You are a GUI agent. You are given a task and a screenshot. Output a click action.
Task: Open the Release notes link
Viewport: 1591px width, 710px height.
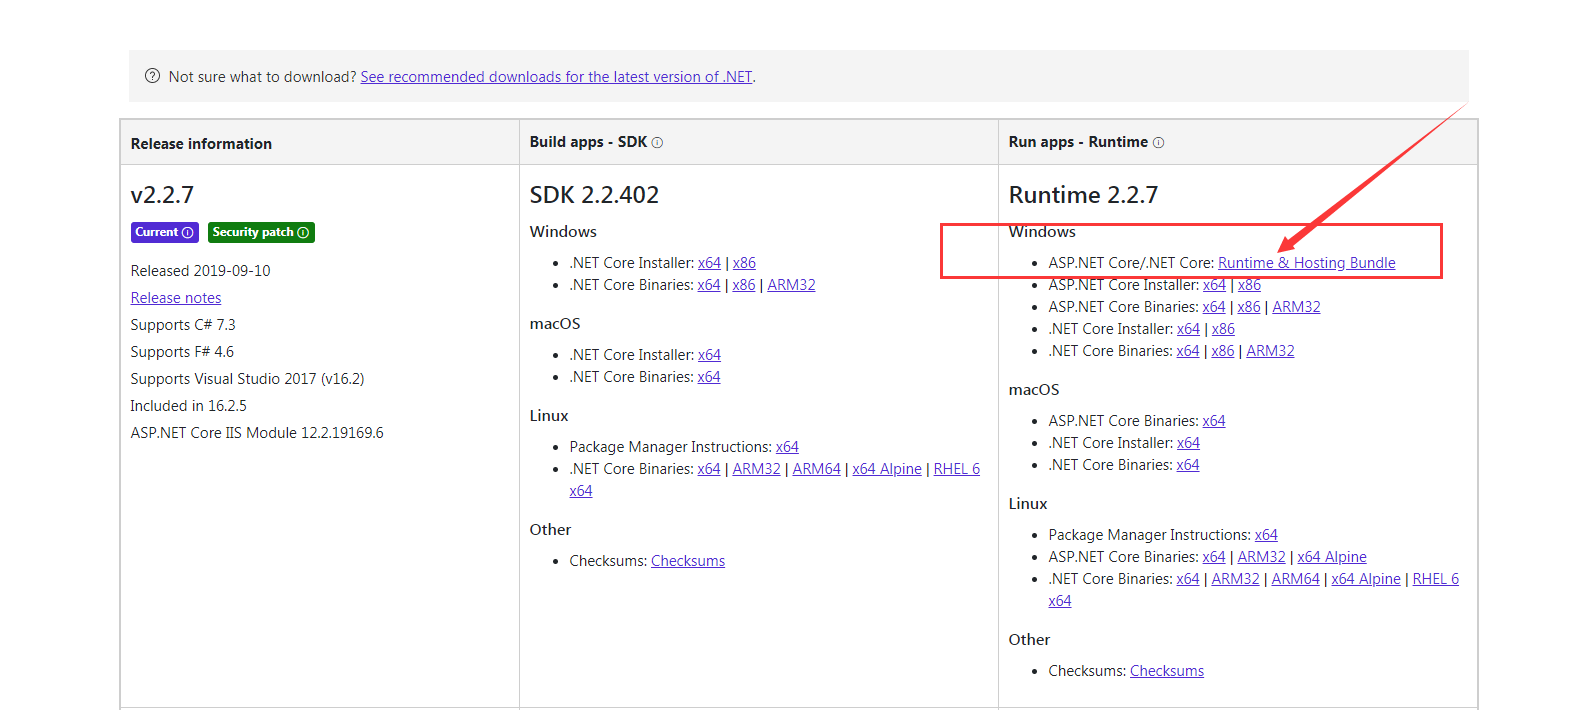coord(176,298)
